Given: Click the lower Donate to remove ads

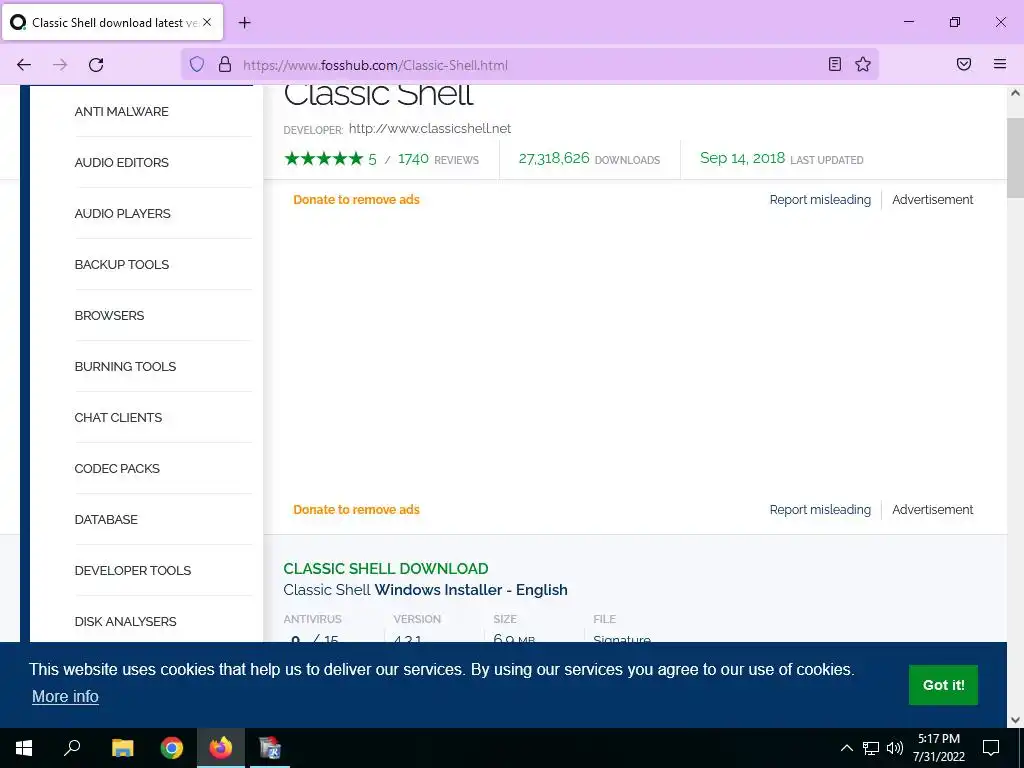Looking at the screenshot, I should 356,509.
